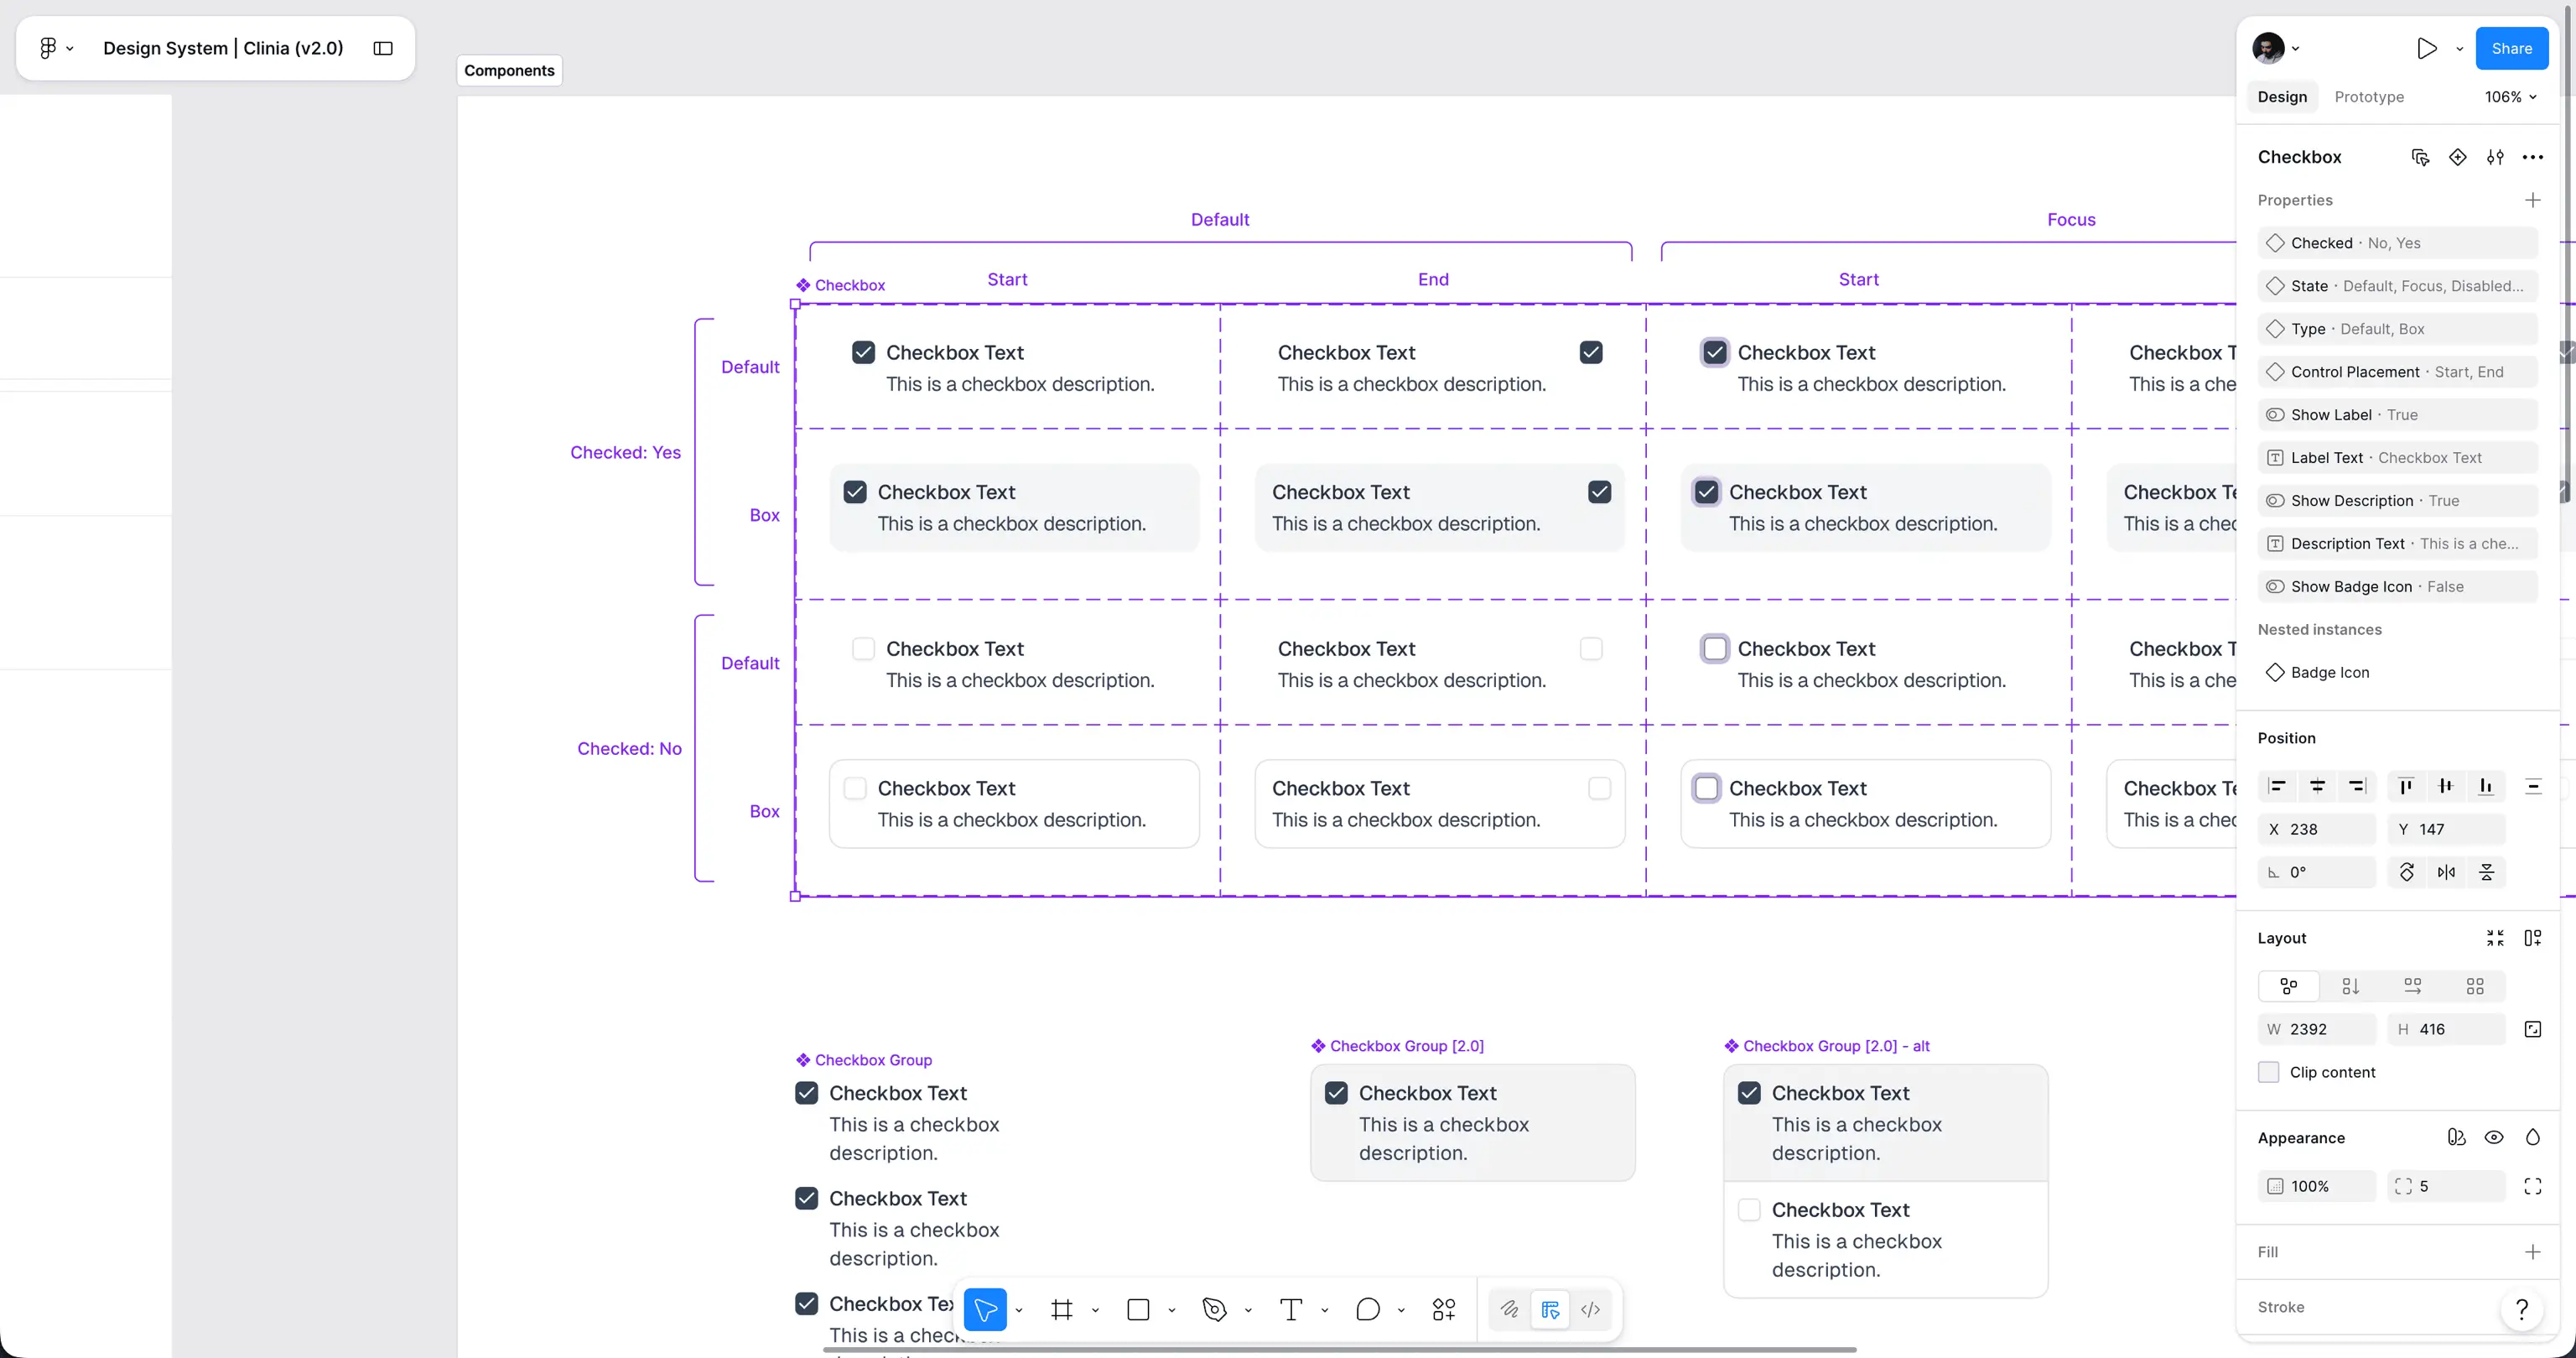Screen dimensions: 2576x1358
Task: Align horizontal centers
Action: point(2317,786)
